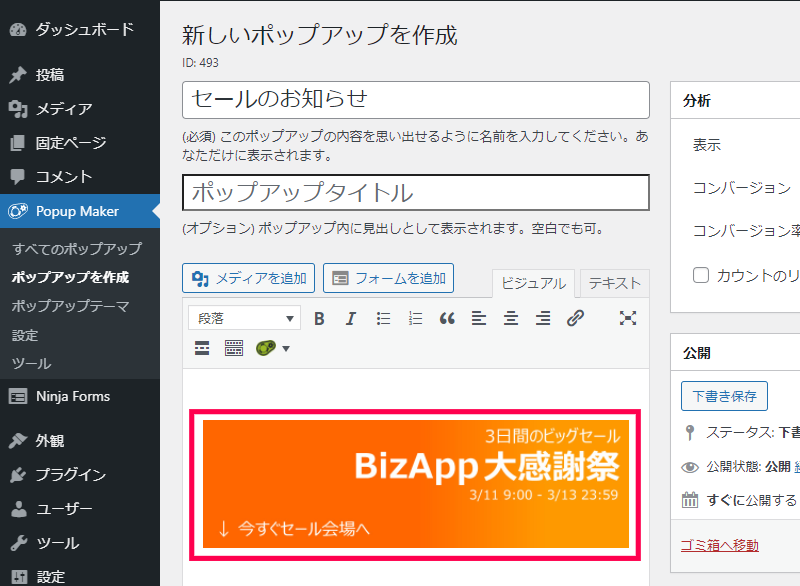The width and height of the screenshot is (800, 586).
Task: Click the Italic formatting icon
Action: click(x=351, y=319)
